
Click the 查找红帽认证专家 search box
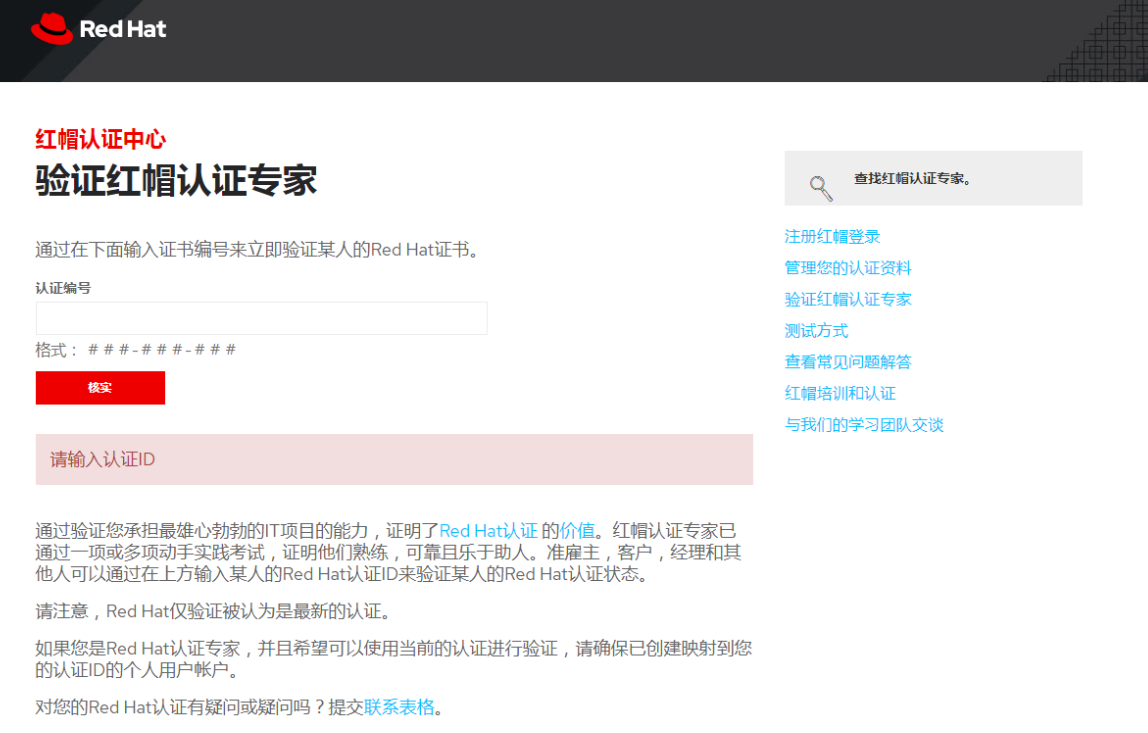point(933,177)
